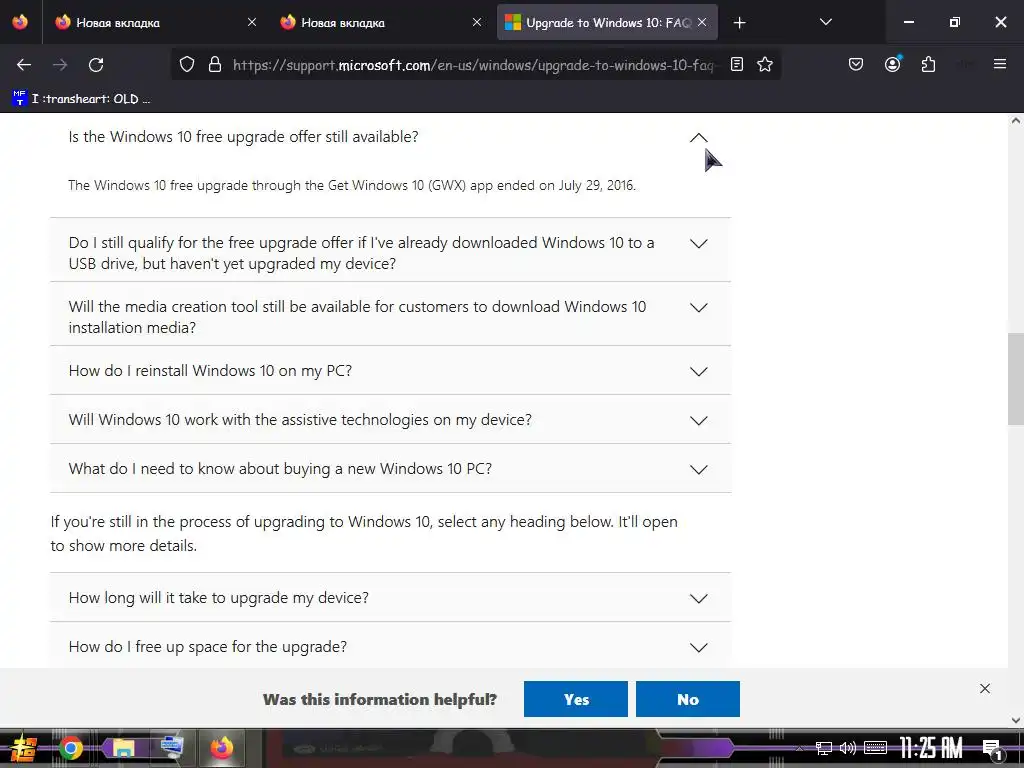
Task: Open the Start menu button
Action: 24,748
